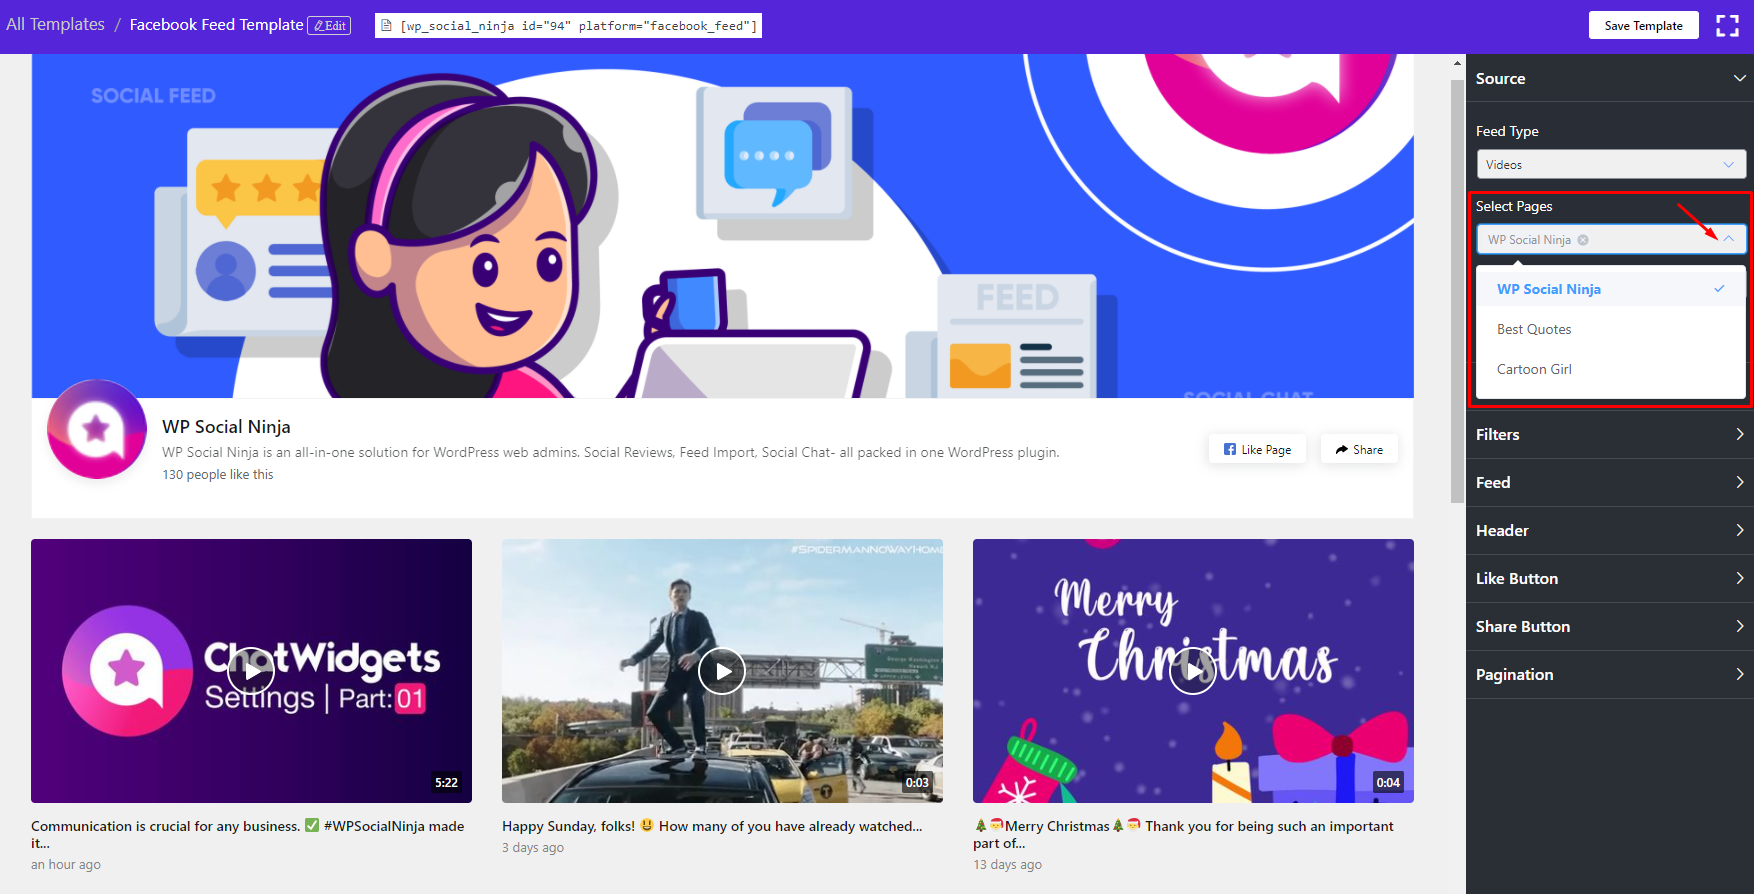This screenshot has width=1754, height=894.
Task: Click the shortcode text field
Action: point(568,25)
